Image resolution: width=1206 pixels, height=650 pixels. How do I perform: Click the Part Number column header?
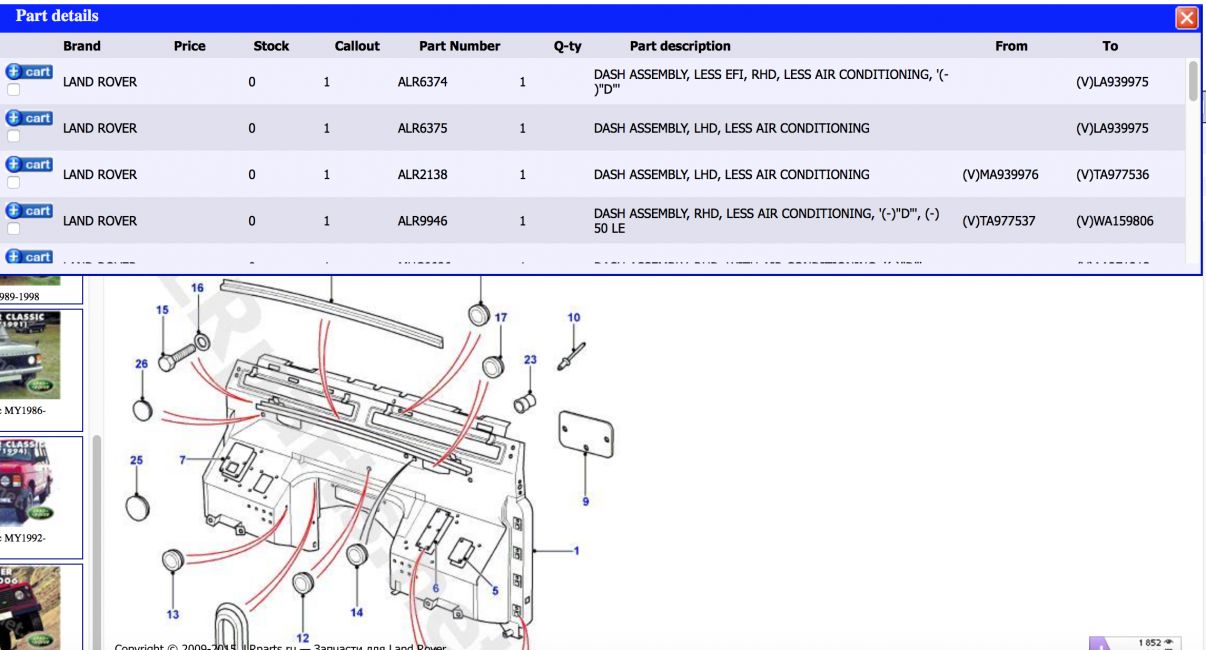pos(460,46)
